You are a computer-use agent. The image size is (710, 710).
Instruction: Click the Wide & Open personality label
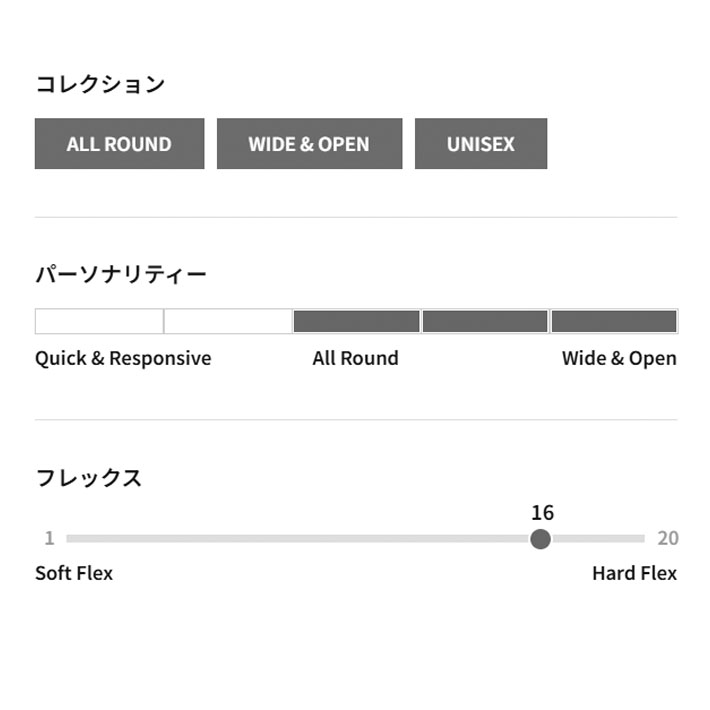click(619, 358)
